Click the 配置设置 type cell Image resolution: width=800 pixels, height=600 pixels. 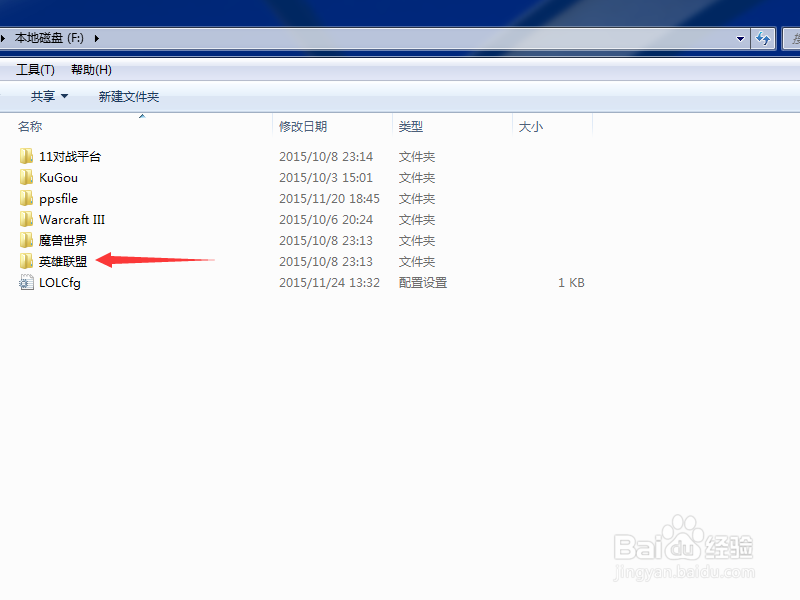pyautogui.click(x=422, y=283)
